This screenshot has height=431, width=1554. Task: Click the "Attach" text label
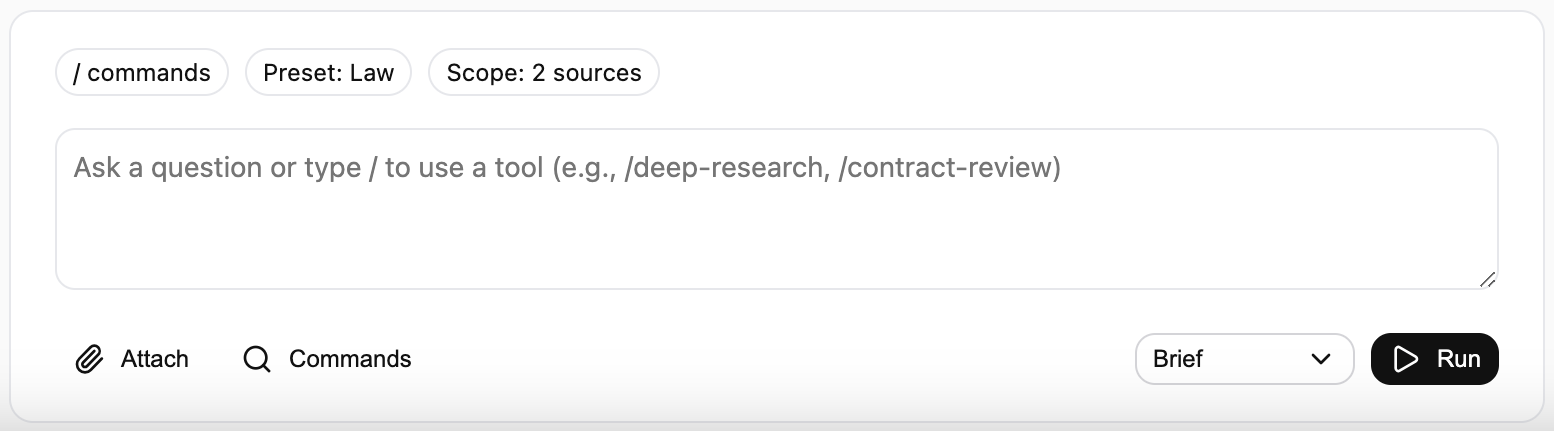[155, 359]
